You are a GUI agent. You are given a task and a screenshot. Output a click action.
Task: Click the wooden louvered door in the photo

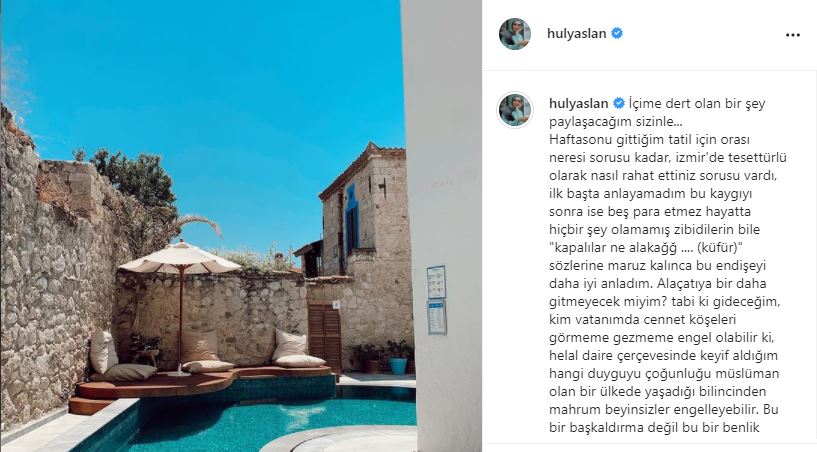tap(325, 336)
